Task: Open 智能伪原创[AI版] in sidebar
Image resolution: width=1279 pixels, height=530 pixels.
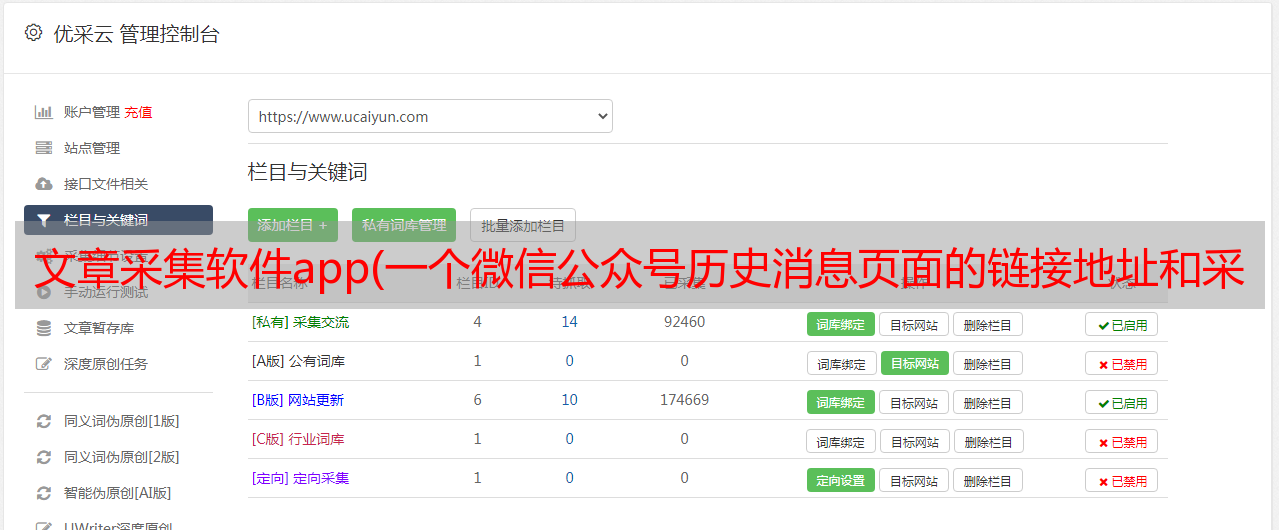Action: (x=118, y=493)
